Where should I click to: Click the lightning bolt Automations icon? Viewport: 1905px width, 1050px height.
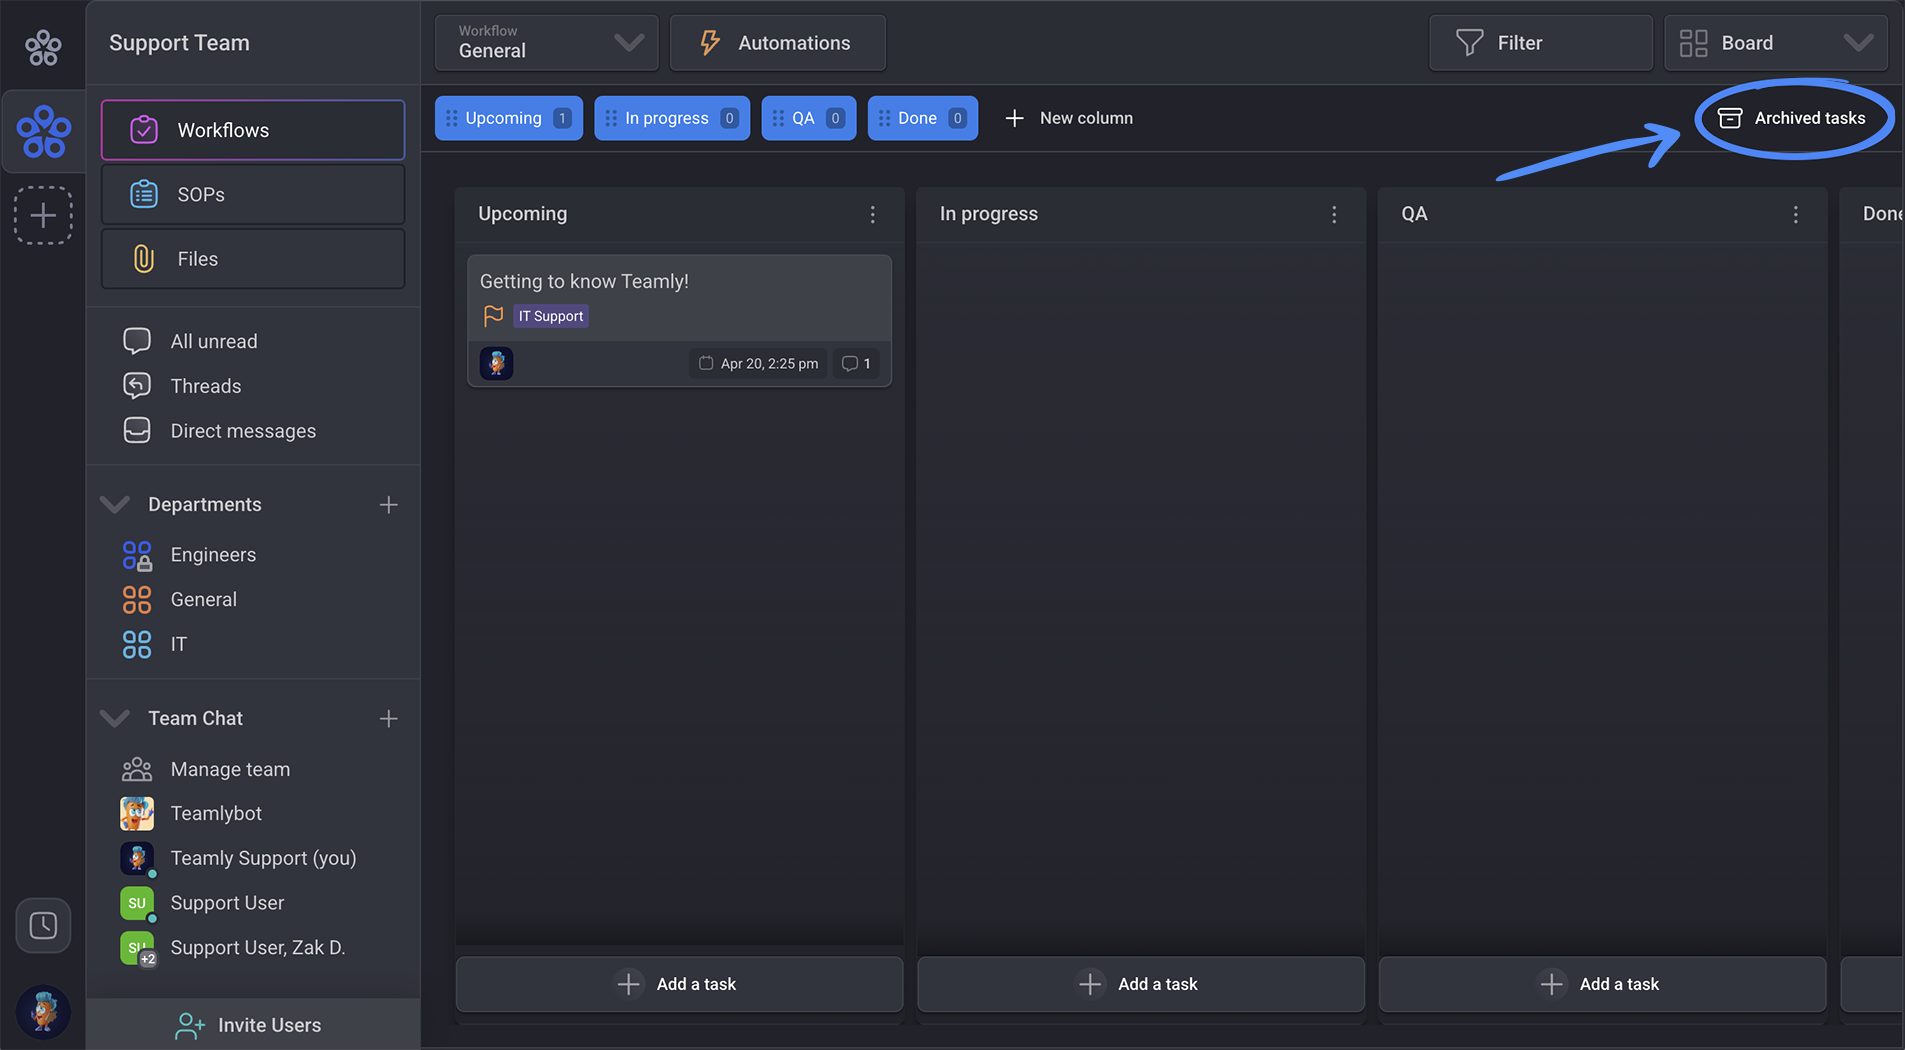pyautogui.click(x=709, y=43)
